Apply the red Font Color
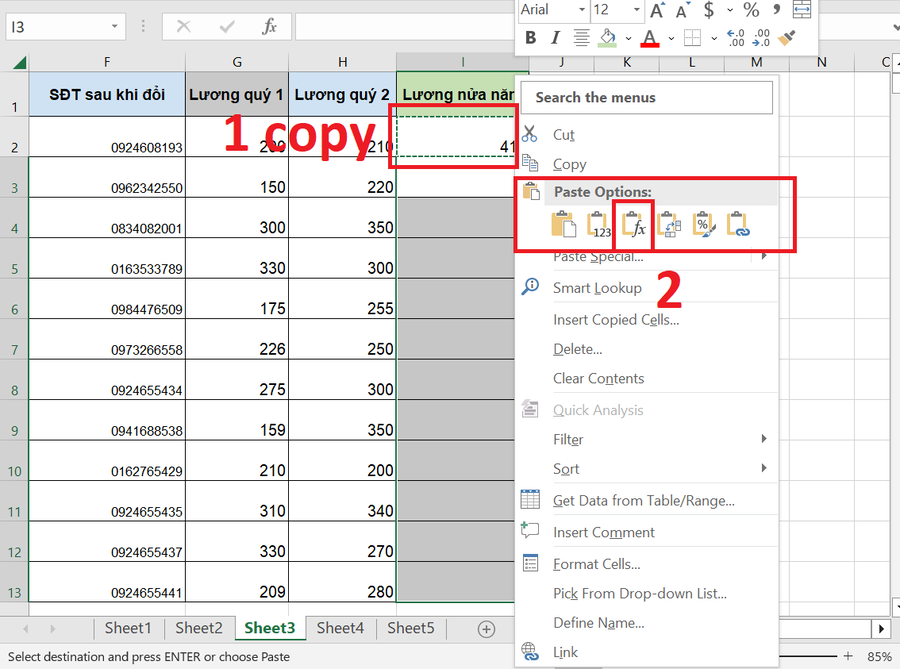 (x=649, y=38)
